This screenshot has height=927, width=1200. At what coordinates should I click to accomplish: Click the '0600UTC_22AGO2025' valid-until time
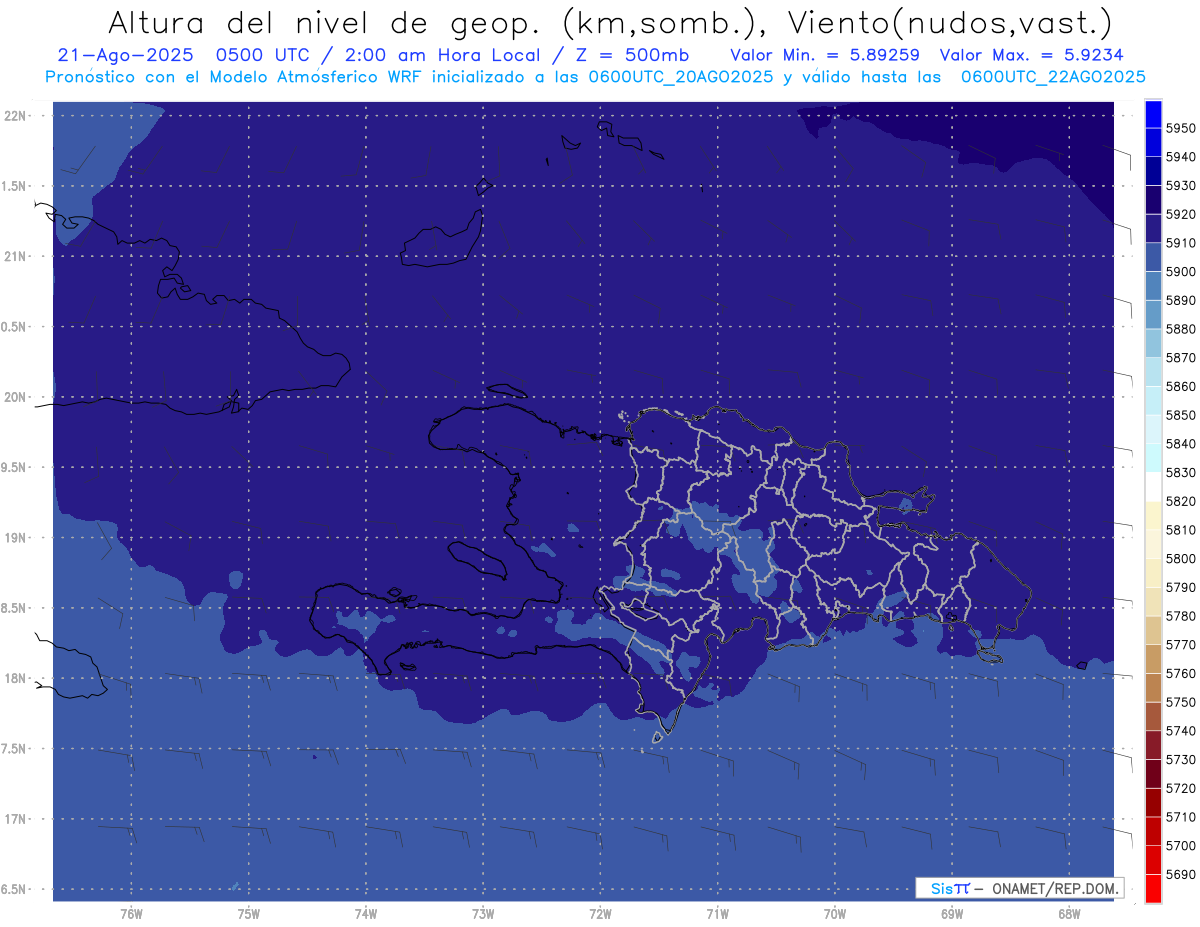pos(1053,77)
